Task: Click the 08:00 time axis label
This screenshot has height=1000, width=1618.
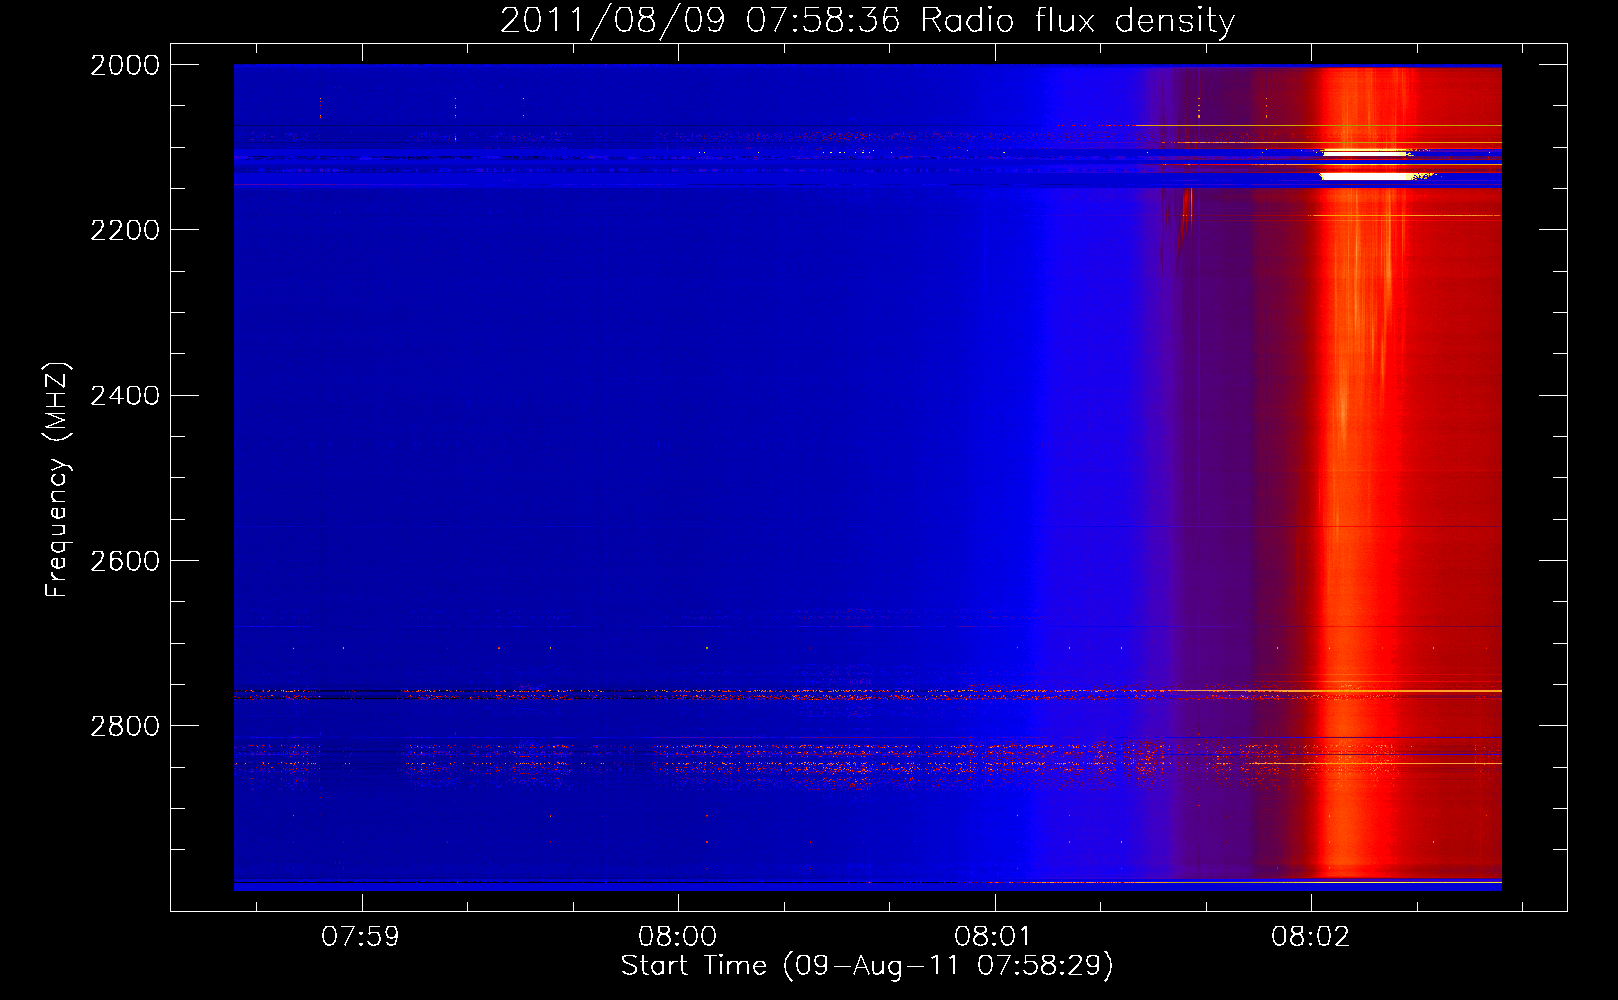Action: 677,936
